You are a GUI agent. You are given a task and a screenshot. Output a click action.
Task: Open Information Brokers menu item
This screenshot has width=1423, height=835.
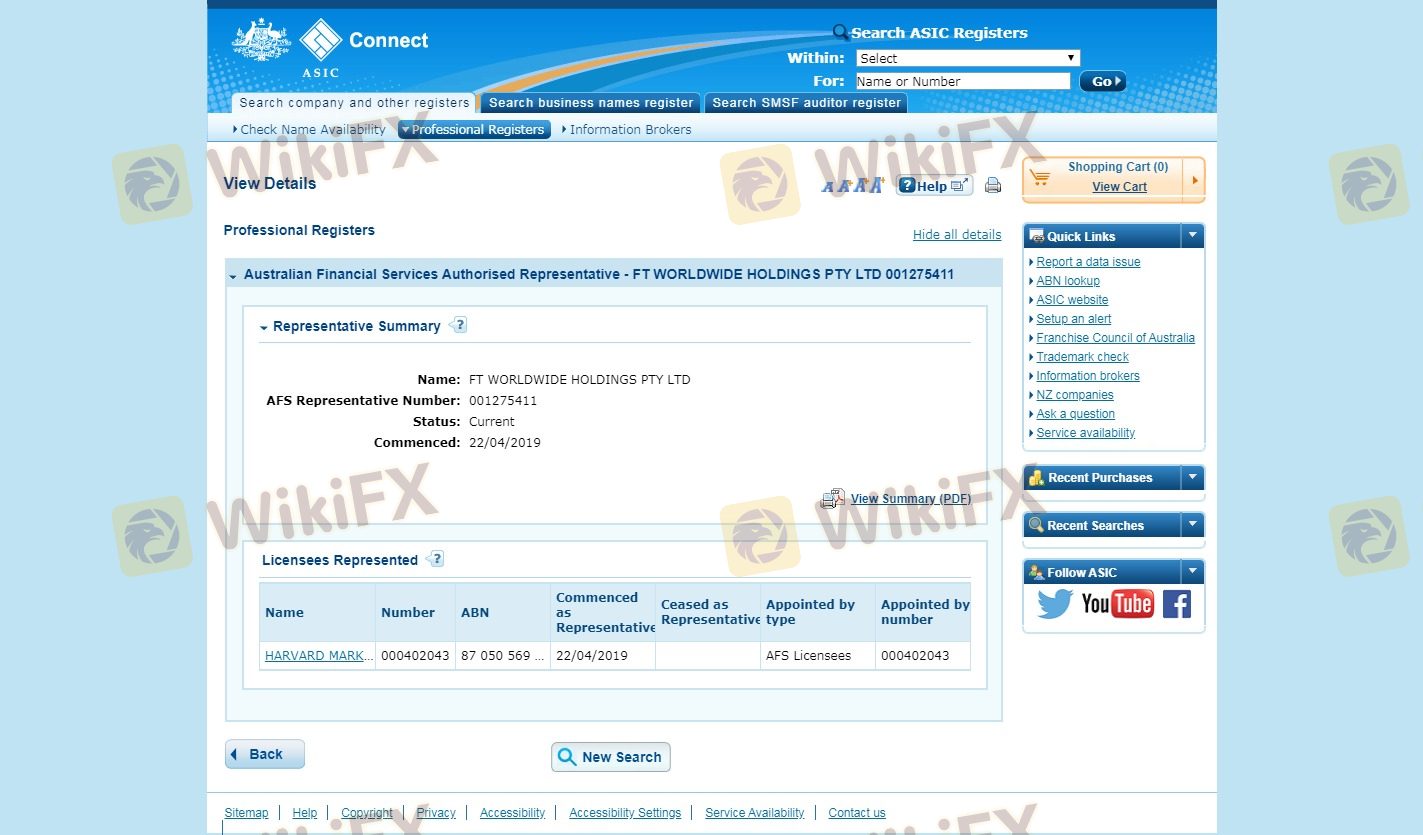(629, 130)
